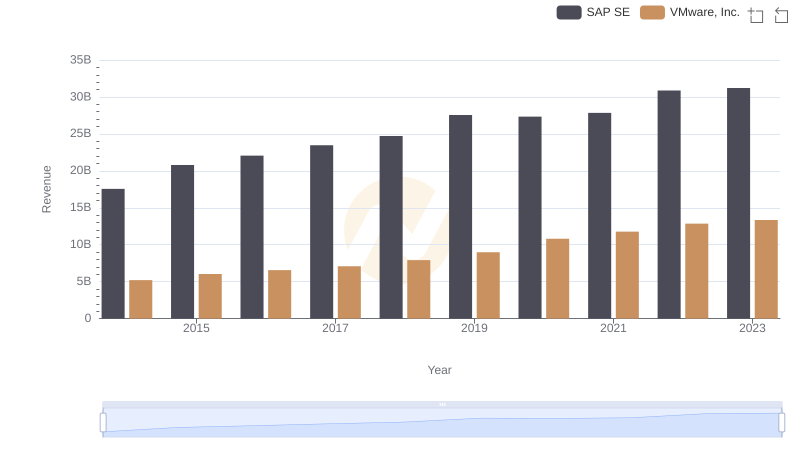
Task: Click the SAP SE bar for 2020
Action: tap(530, 218)
